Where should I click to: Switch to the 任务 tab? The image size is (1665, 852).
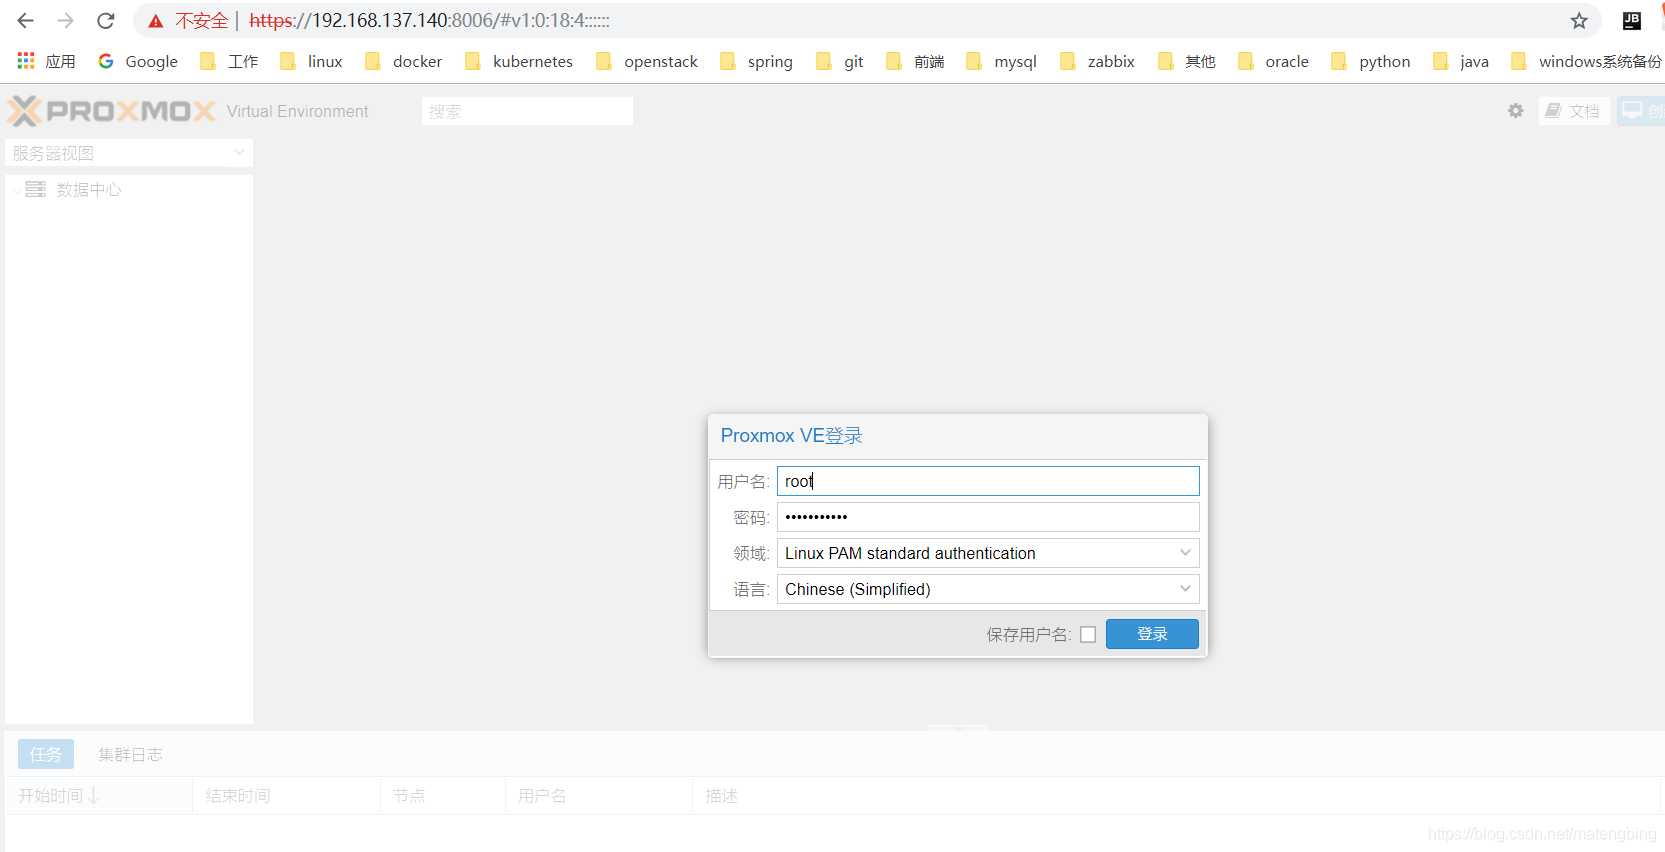click(46, 754)
